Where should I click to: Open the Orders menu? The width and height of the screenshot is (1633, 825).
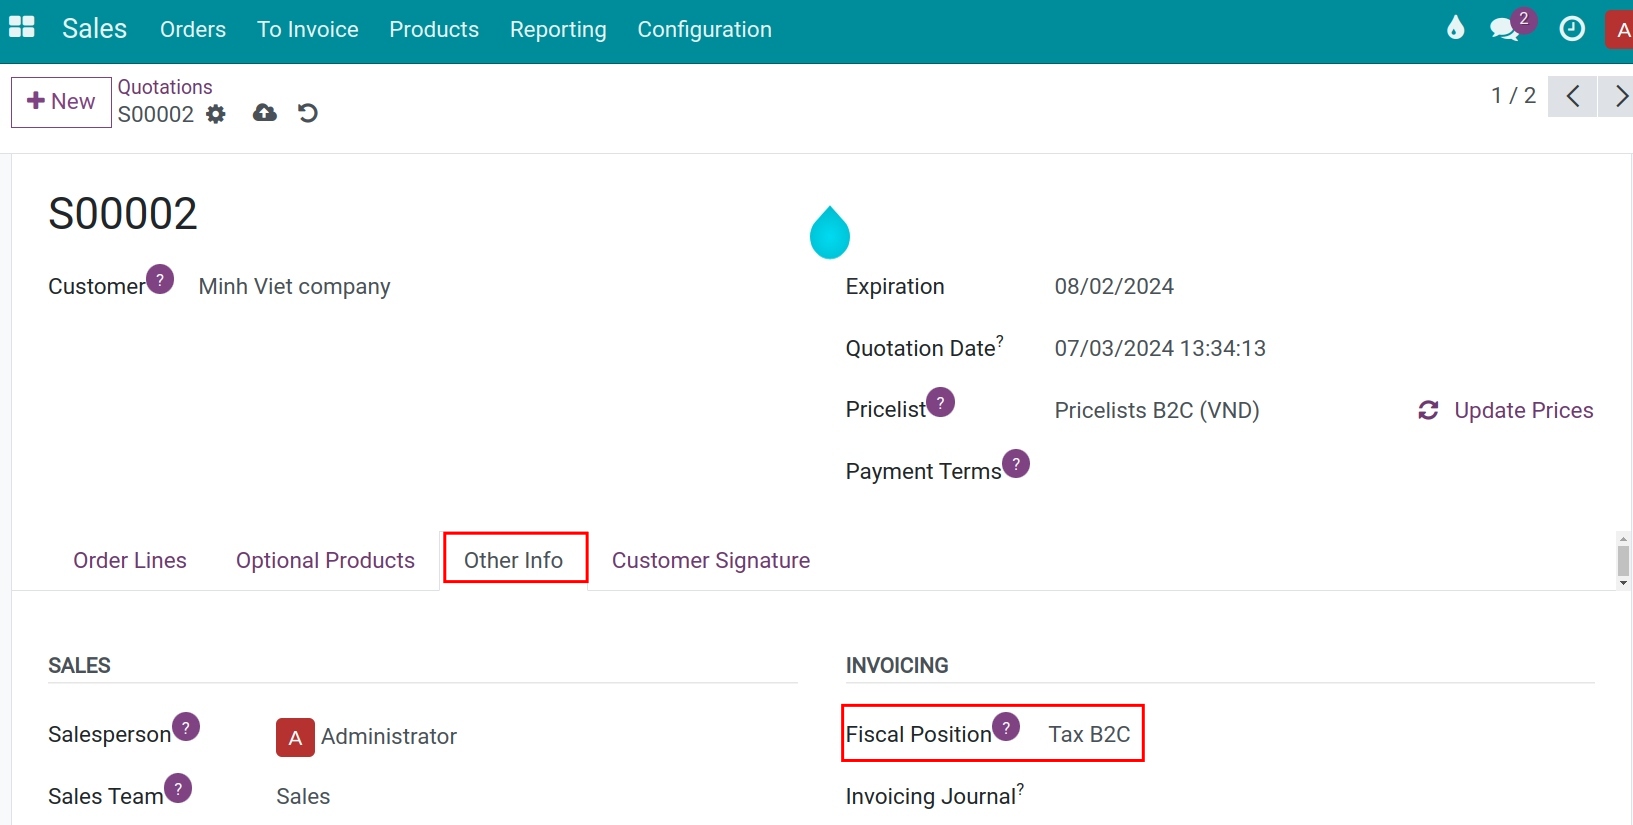click(193, 30)
